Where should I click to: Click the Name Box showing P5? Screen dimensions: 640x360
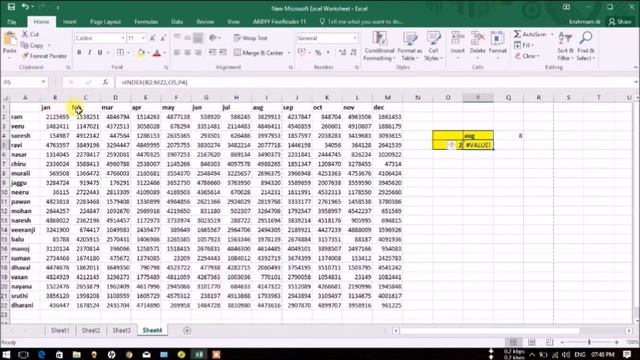click(x=21, y=82)
